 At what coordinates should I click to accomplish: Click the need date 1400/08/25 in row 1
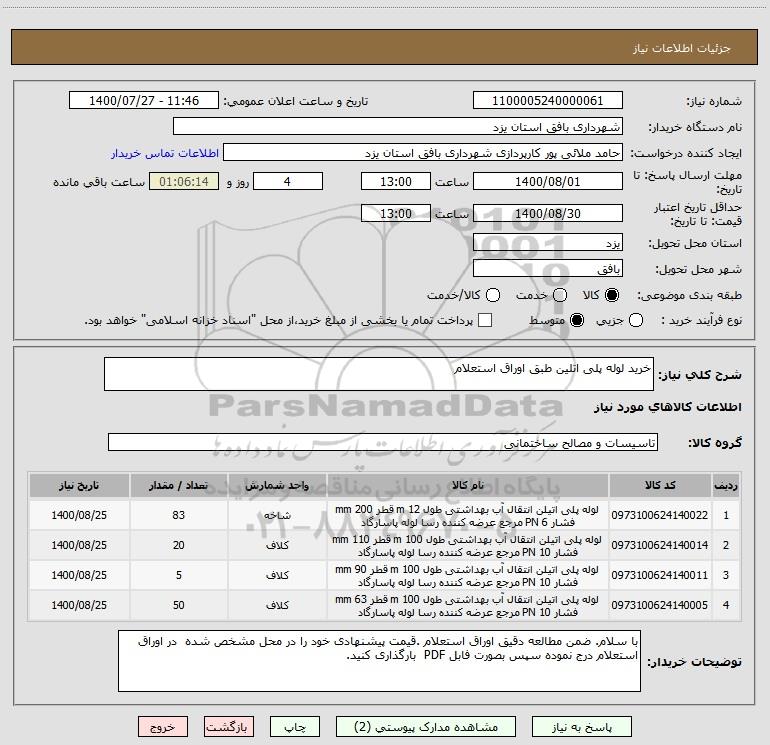pos(79,515)
